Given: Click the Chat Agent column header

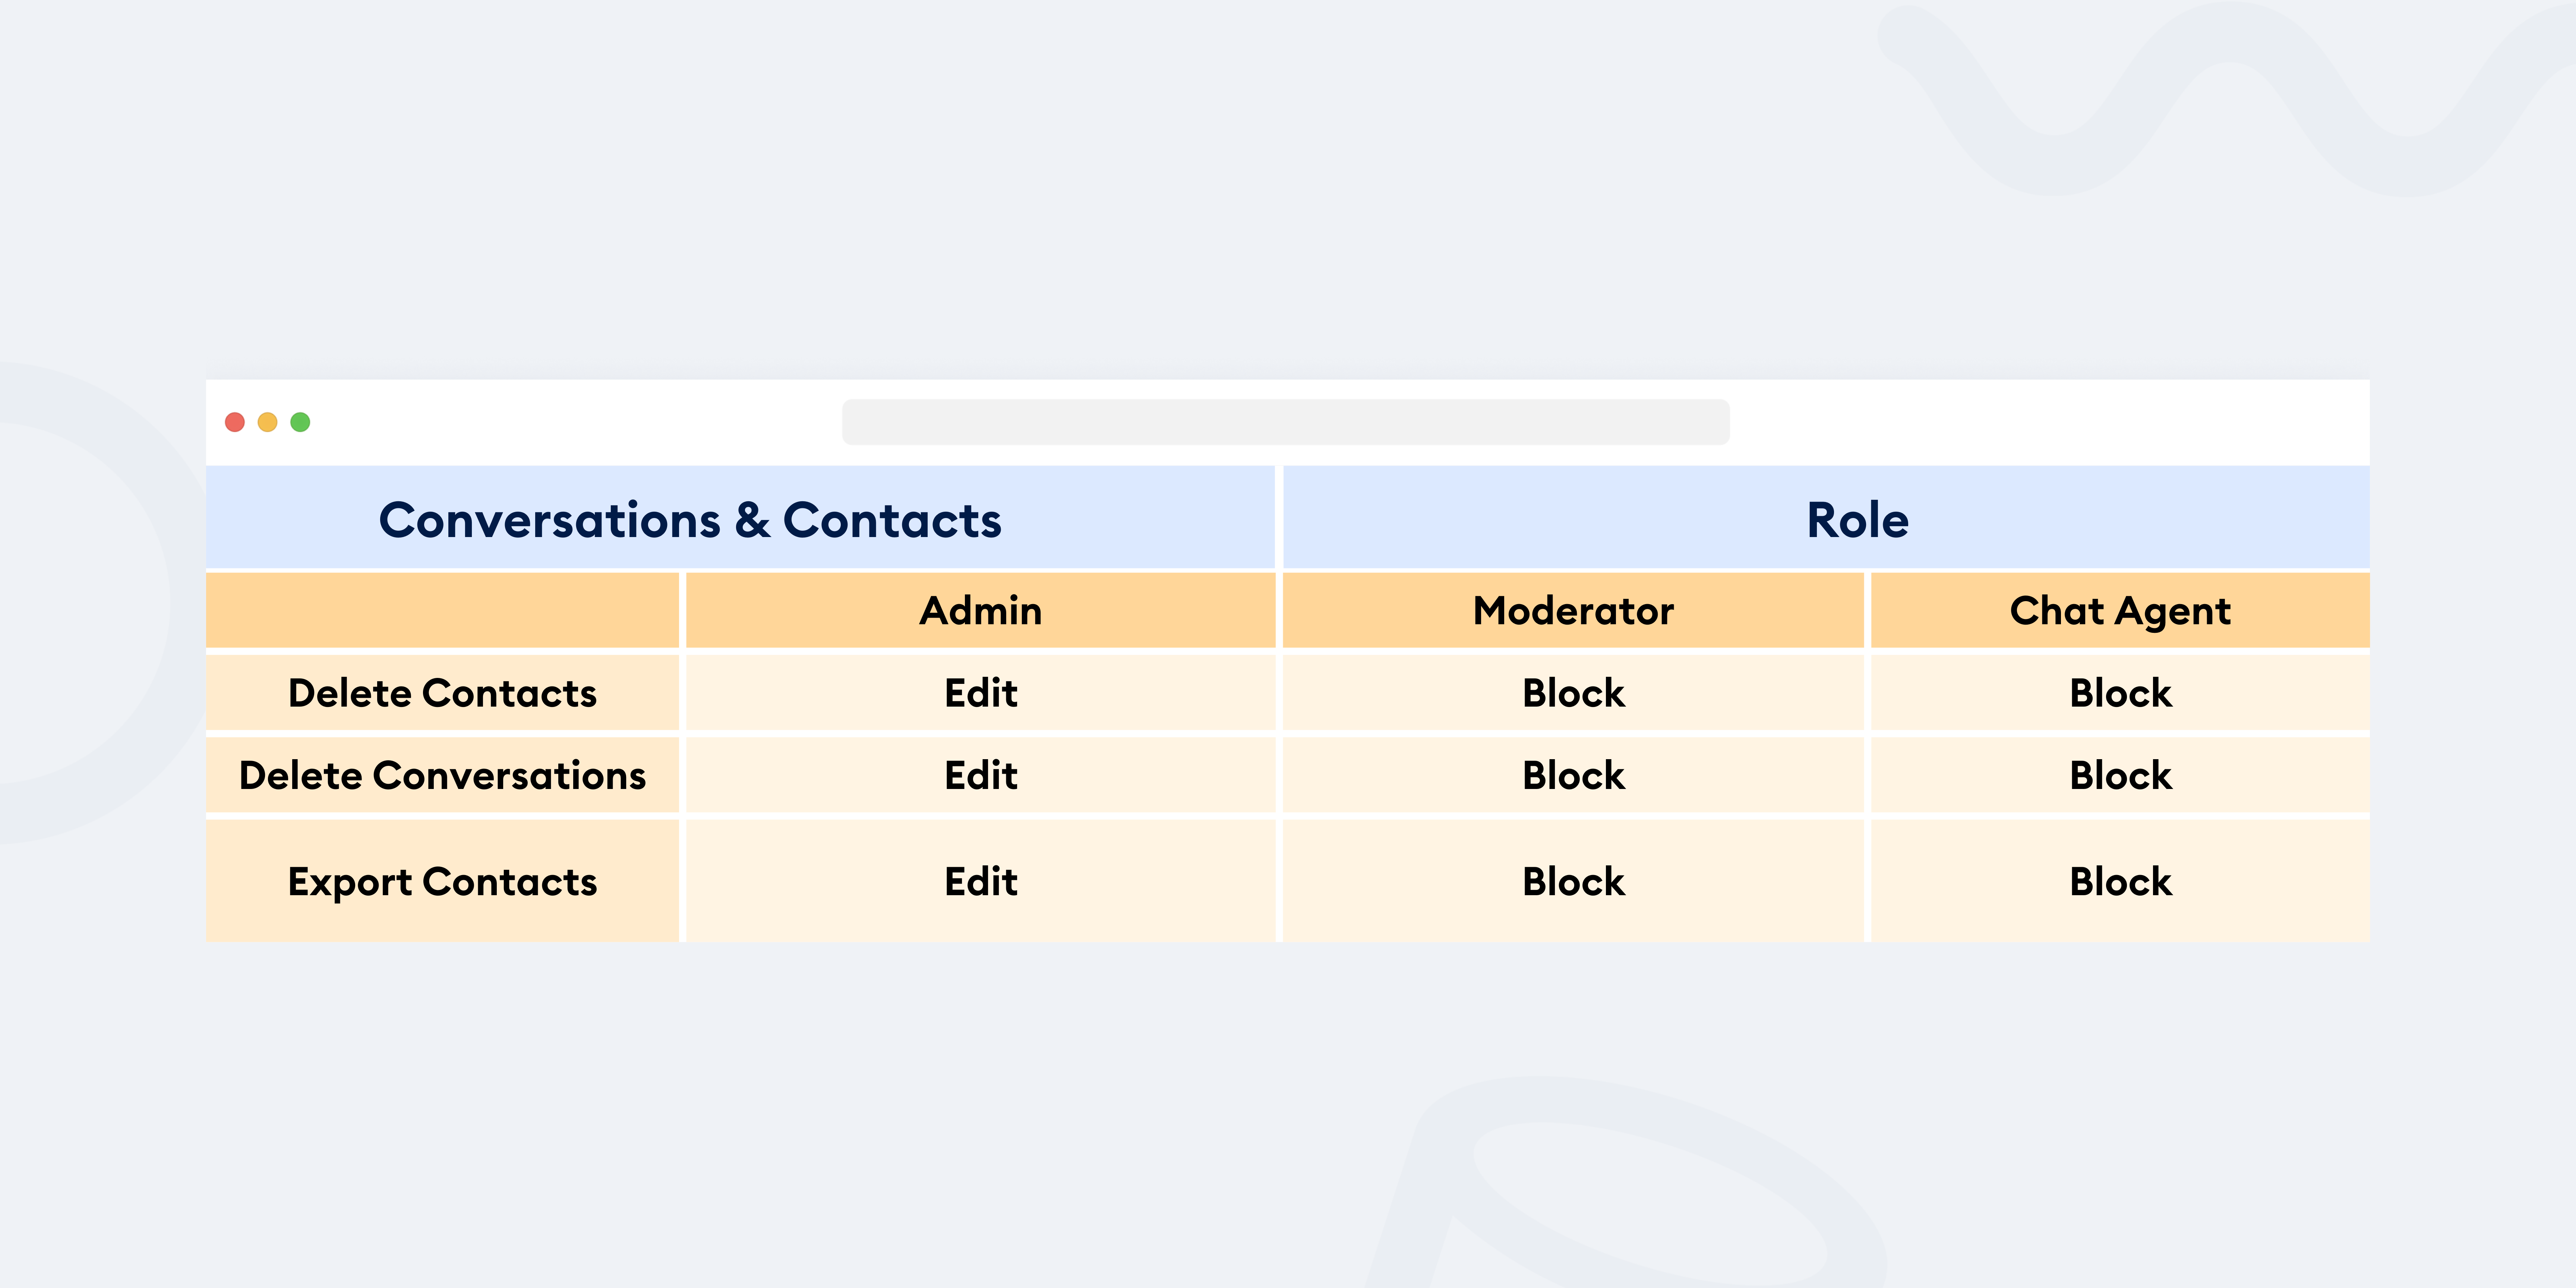Looking at the screenshot, I should tap(2120, 610).
